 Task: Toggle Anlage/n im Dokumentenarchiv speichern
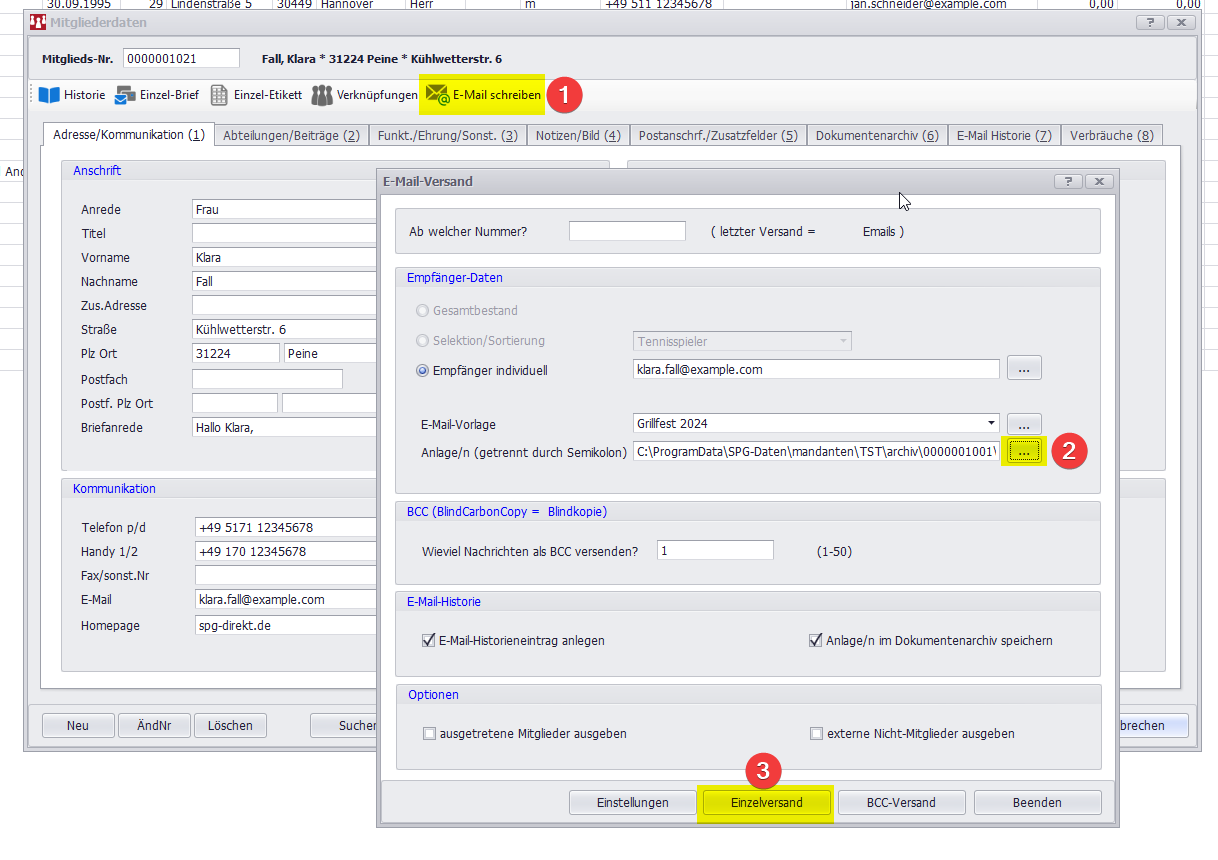(x=815, y=640)
